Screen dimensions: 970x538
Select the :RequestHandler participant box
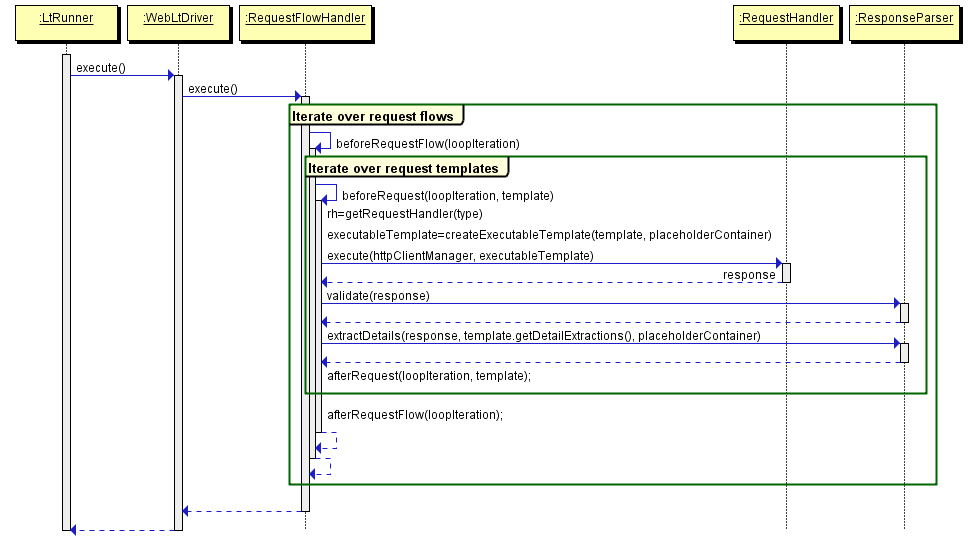point(786,23)
